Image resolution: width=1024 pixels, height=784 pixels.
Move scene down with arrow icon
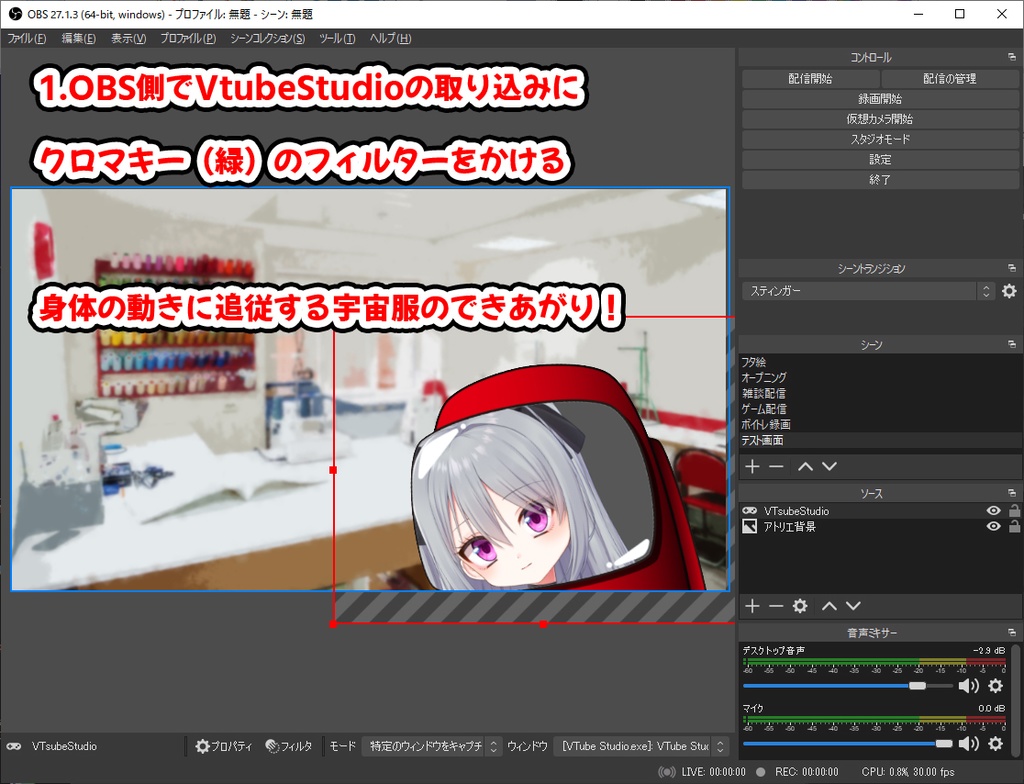point(829,466)
